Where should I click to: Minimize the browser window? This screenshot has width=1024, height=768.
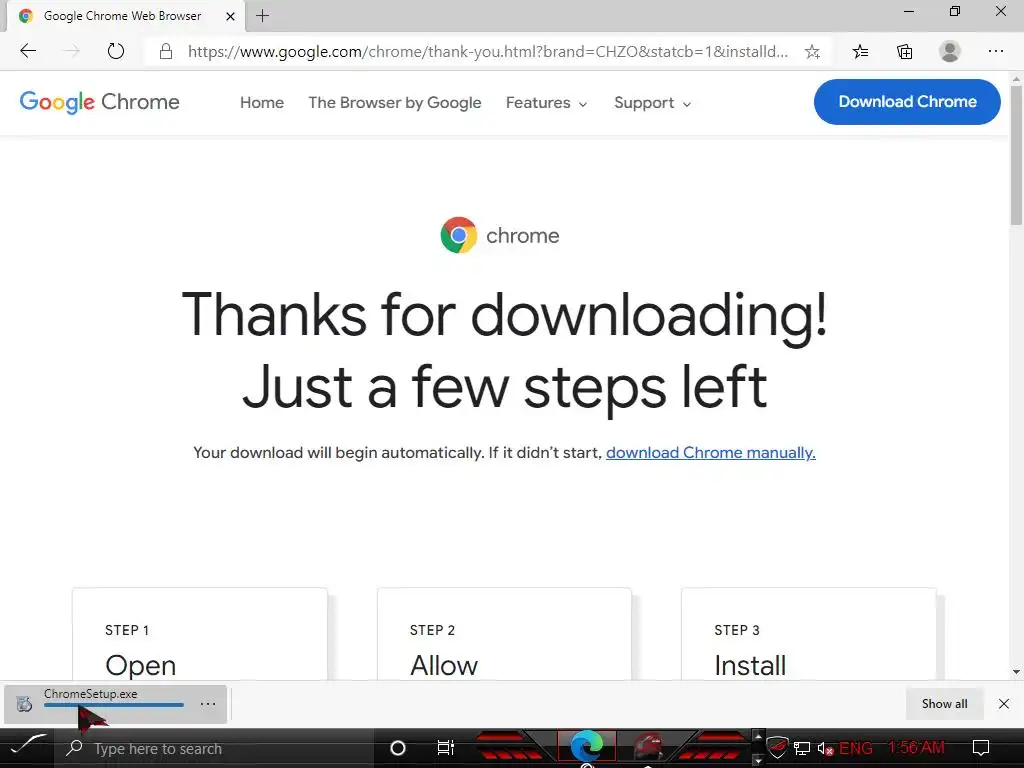pos(908,11)
